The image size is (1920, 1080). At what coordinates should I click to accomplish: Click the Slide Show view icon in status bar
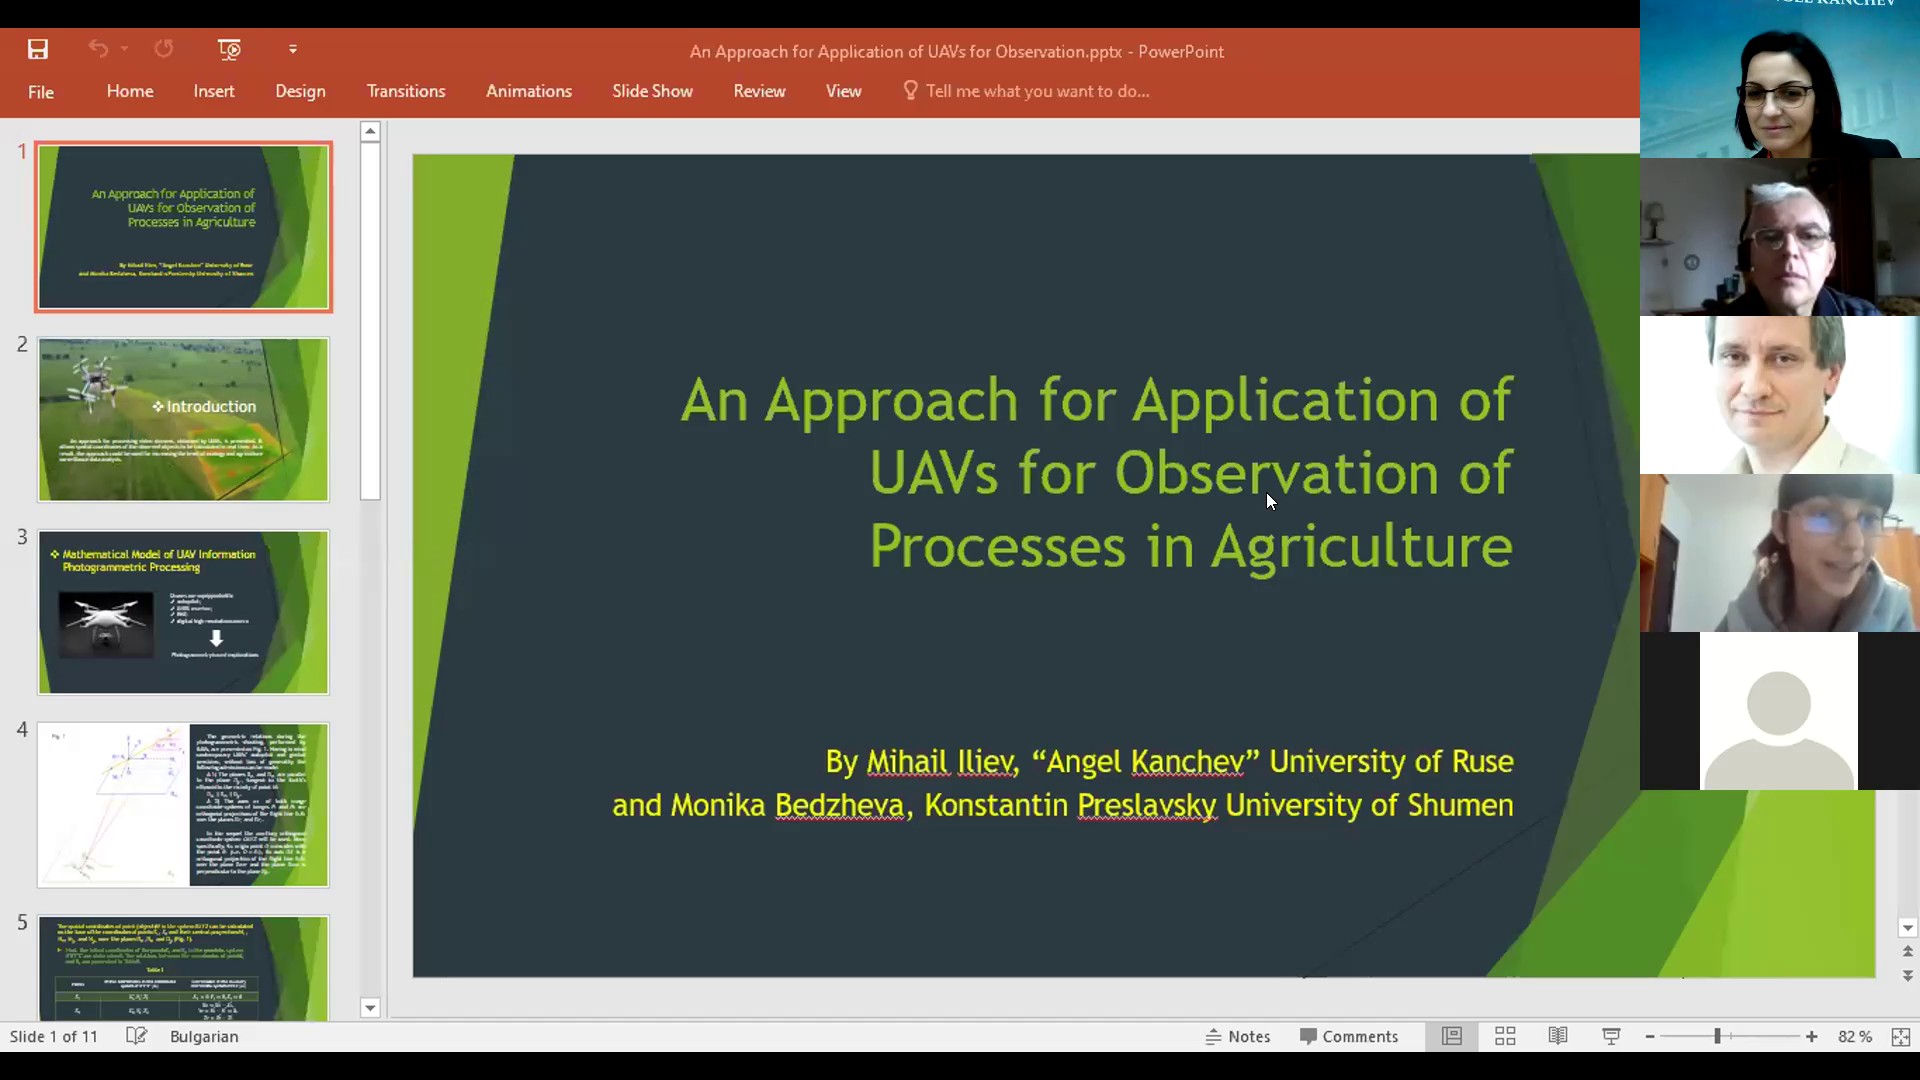pos(1611,1036)
